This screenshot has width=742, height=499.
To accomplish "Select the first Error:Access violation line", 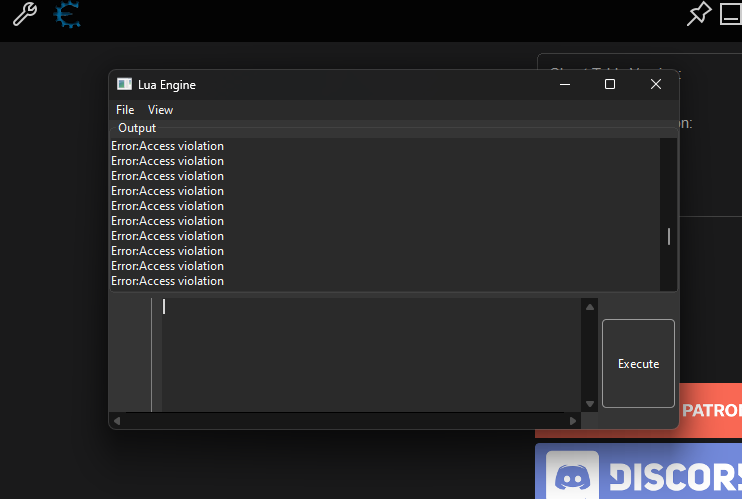I will (x=168, y=146).
